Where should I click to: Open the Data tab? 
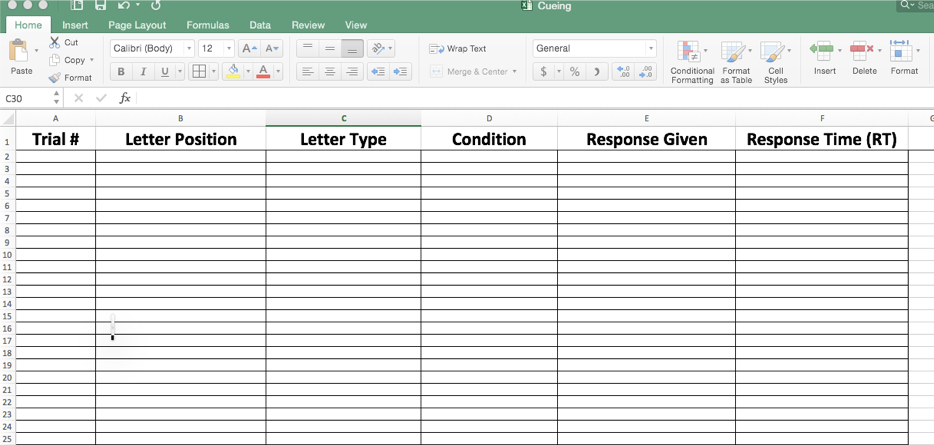point(260,25)
